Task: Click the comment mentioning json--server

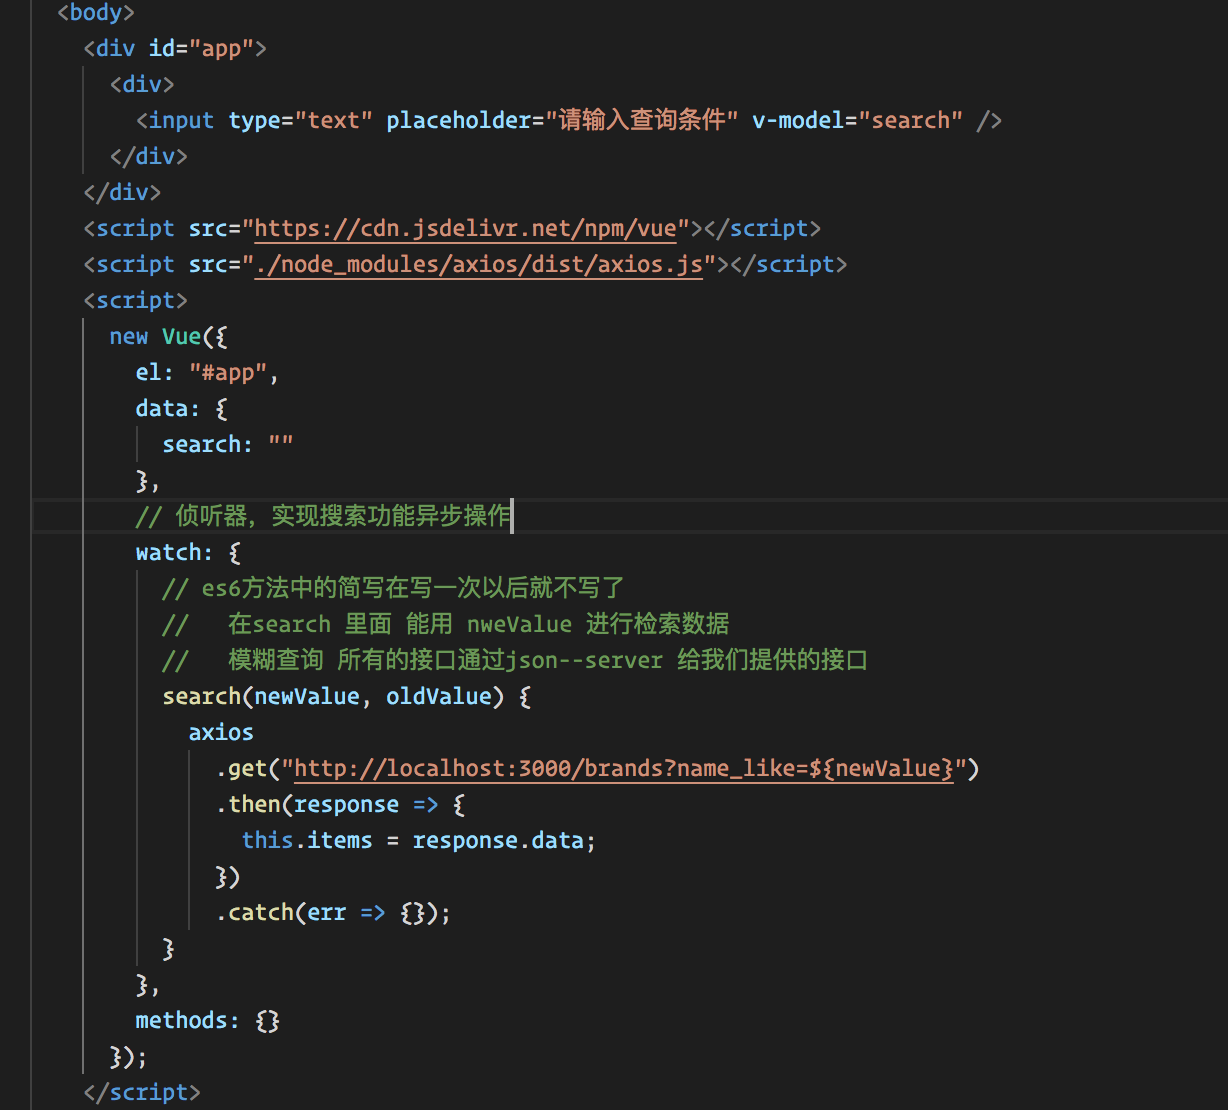Action: coord(515,660)
